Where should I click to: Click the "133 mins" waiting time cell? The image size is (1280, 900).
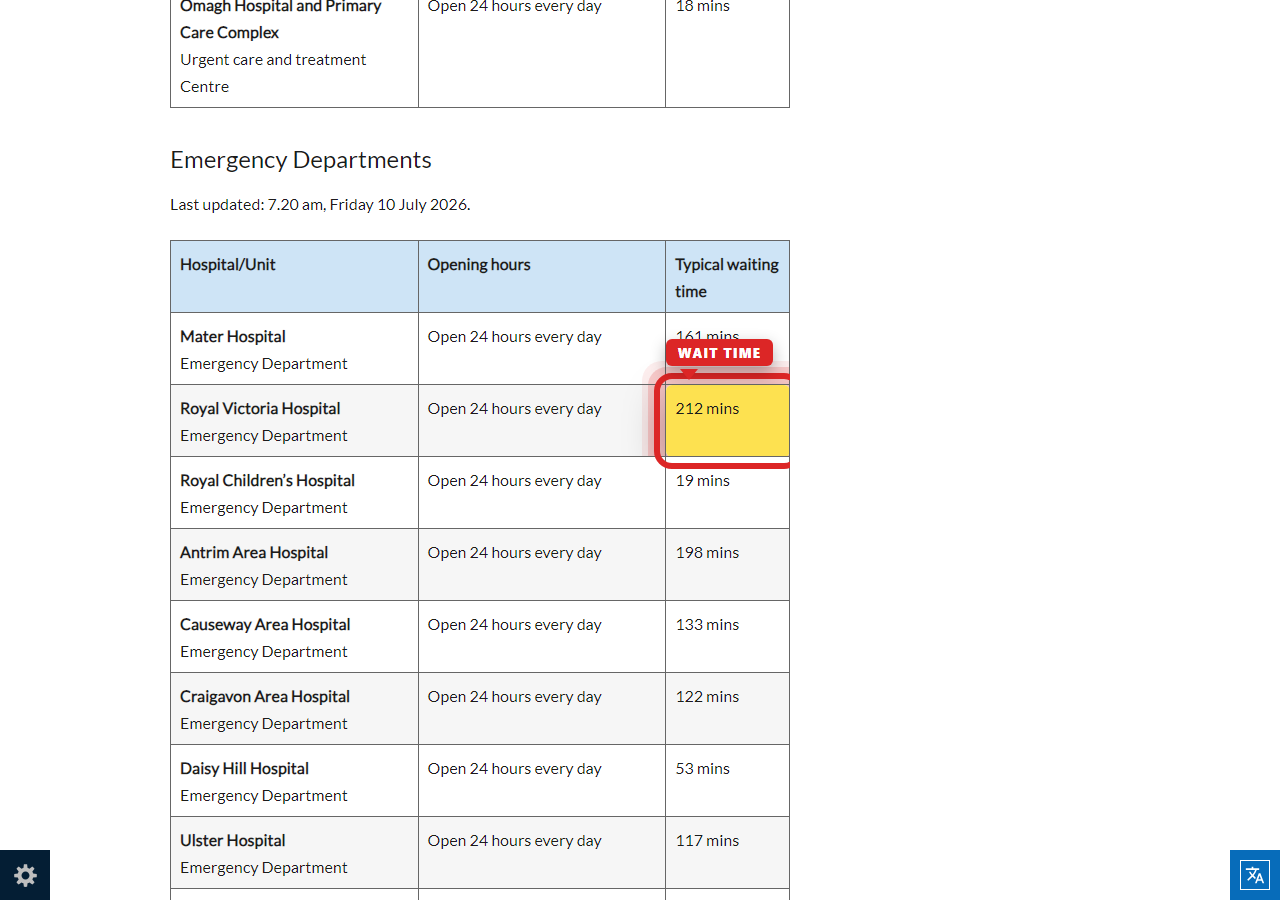727,637
